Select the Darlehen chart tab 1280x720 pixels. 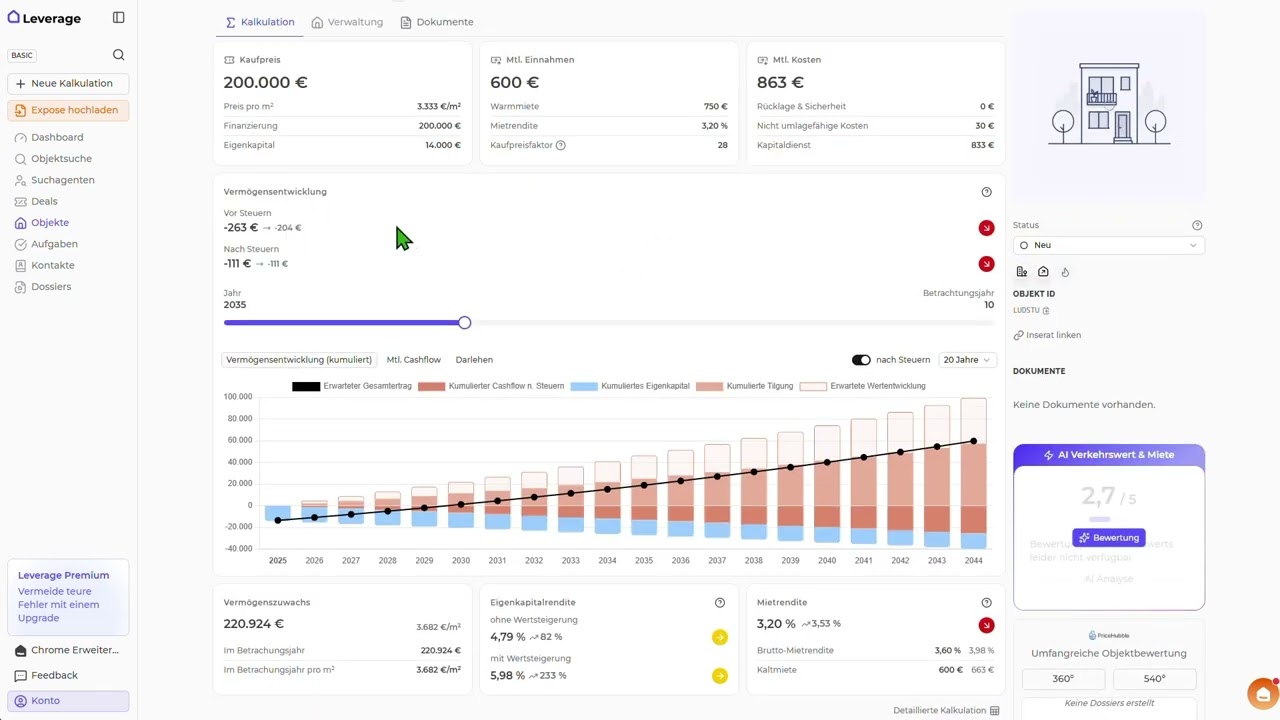(474, 360)
